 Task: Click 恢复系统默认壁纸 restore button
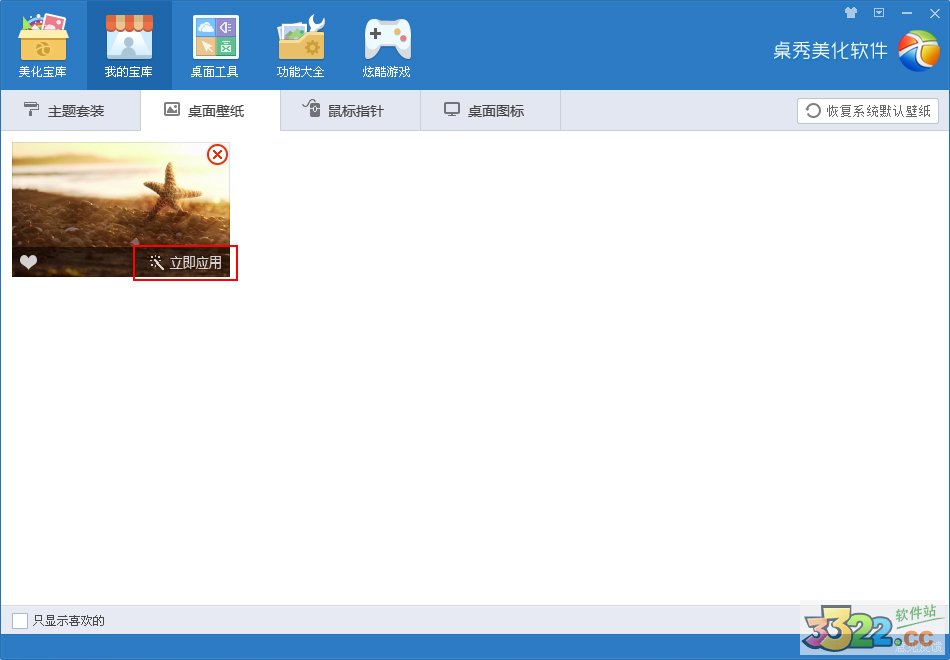[x=868, y=111]
